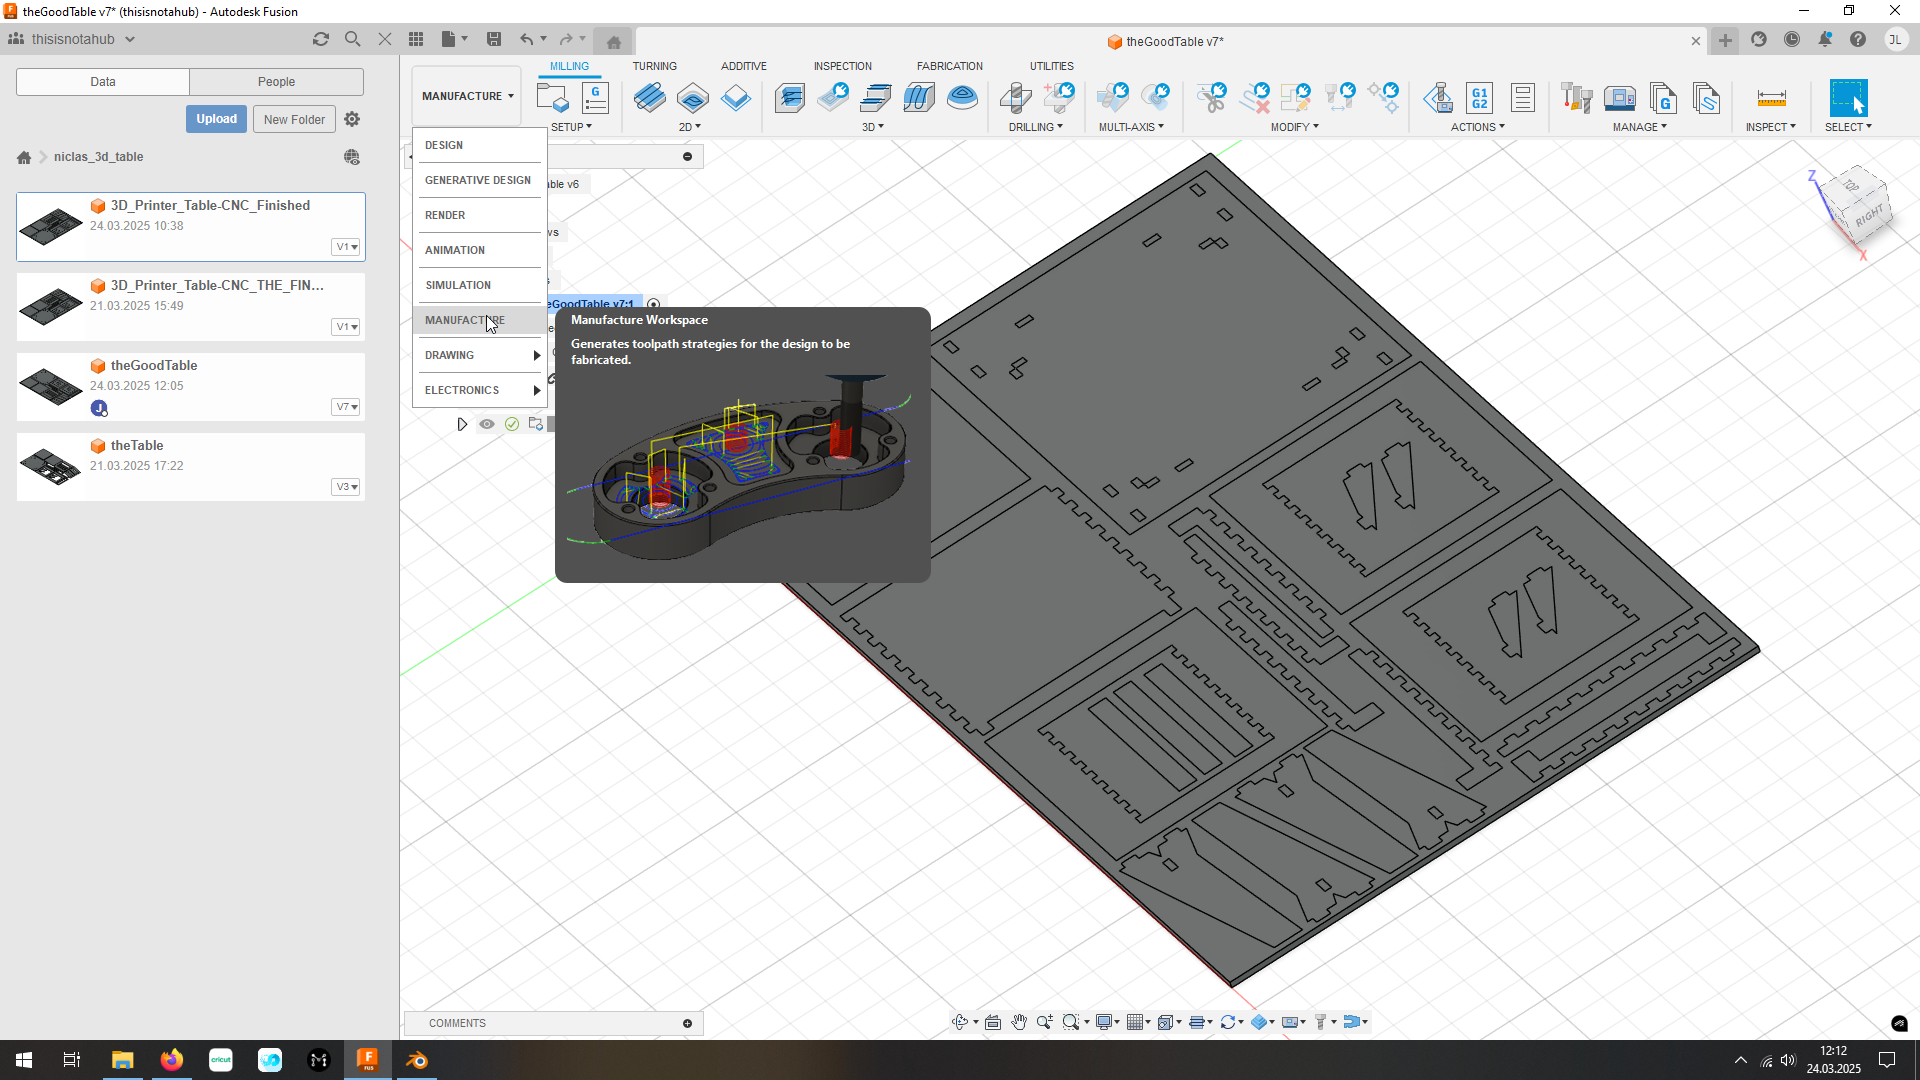1920x1080 pixels.
Task: Select SIMULATION in workspace menu
Action: click(x=480, y=285)
